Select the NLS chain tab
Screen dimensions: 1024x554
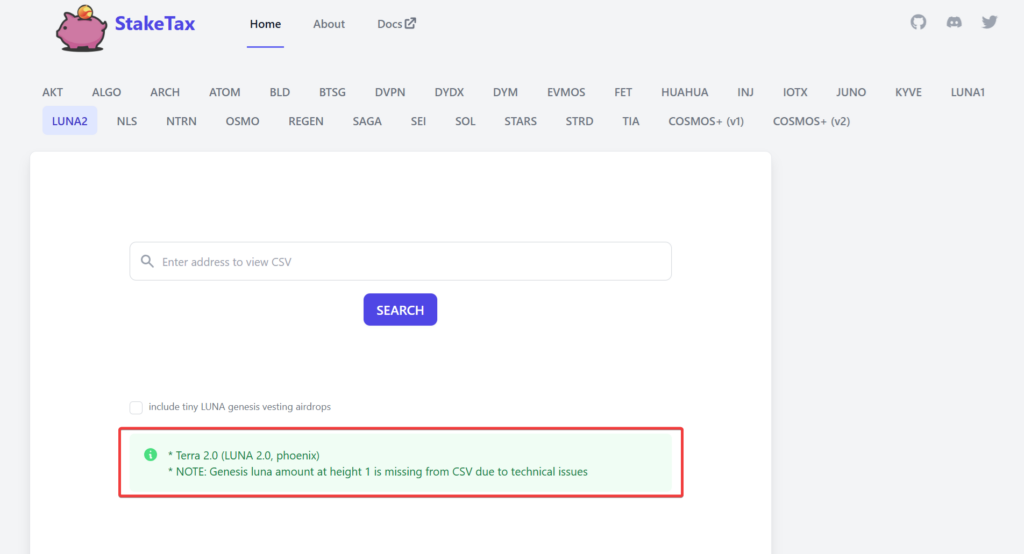point(127,121)
